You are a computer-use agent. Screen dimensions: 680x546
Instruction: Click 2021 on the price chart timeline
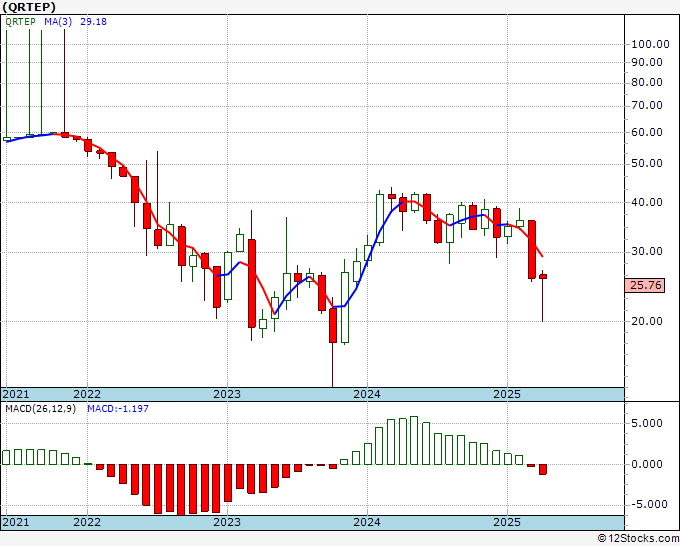coord(16,394)
